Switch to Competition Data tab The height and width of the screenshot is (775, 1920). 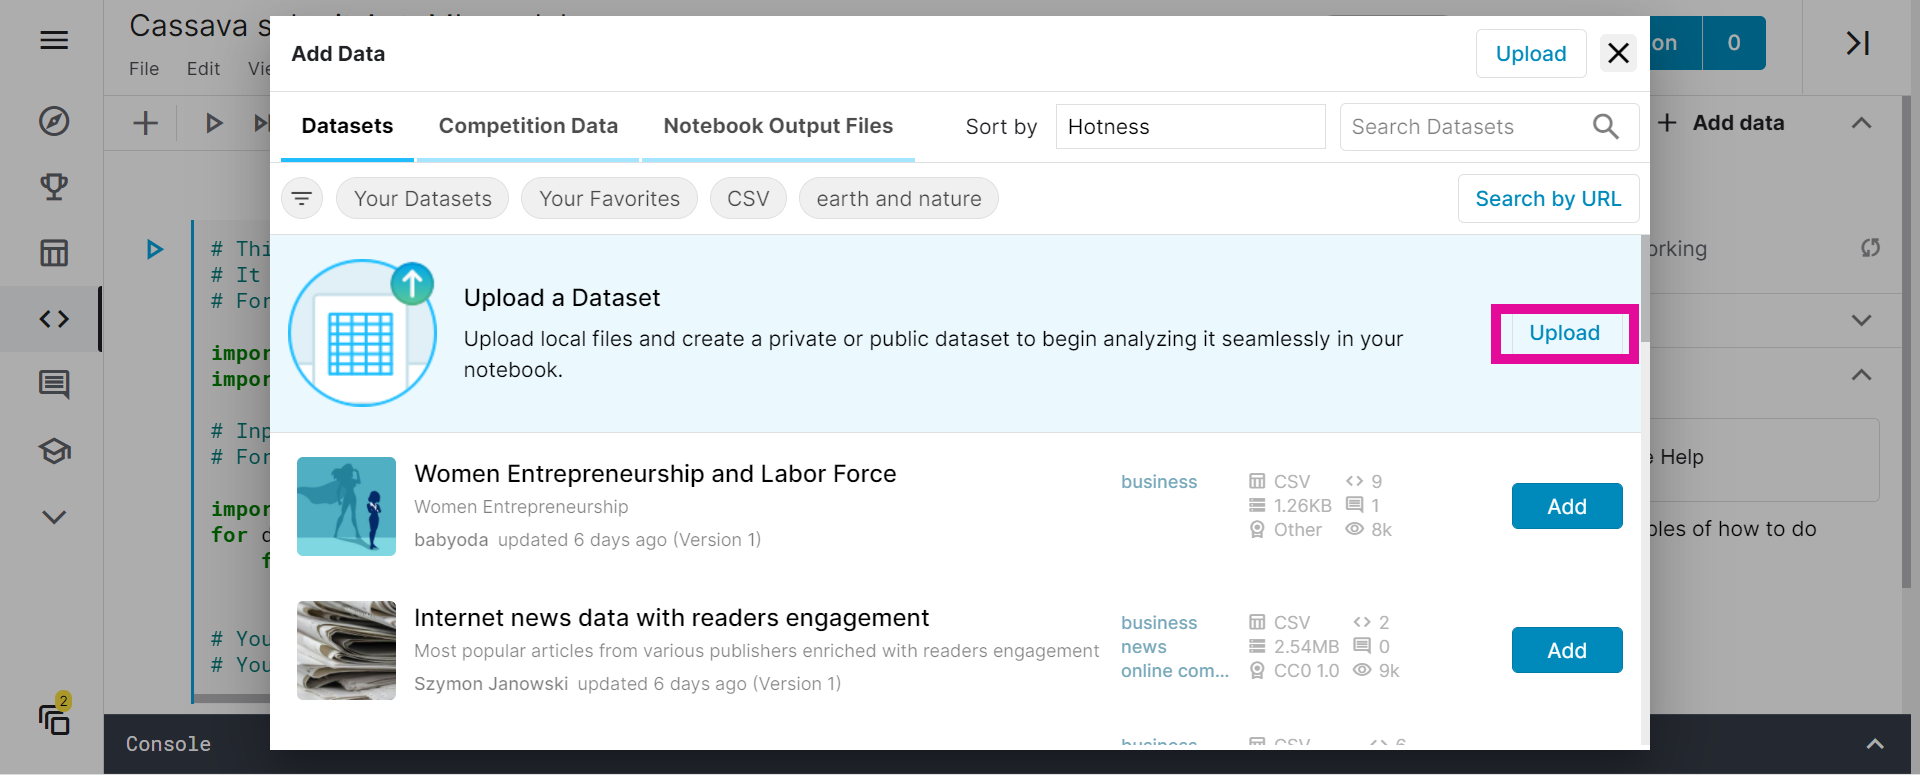pyautogui.click(x=528, y=126)
